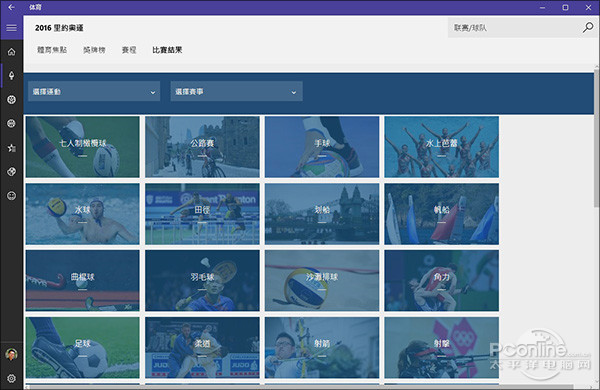Viewport: 600px width, 390px height.
Task: Open the favorites star sidebar icon
Action: (x=11, y=148)
